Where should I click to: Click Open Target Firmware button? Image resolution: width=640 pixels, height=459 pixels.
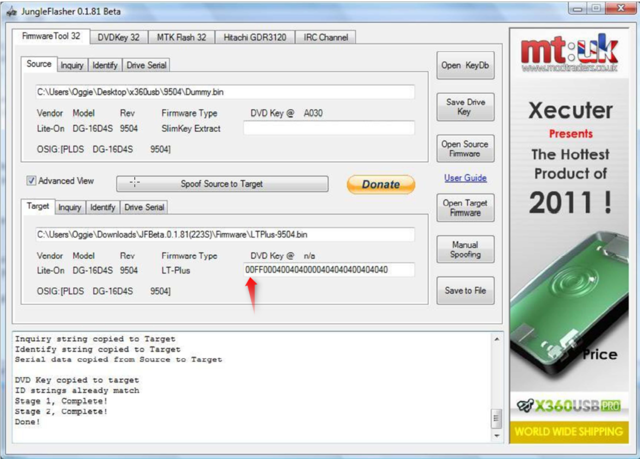click(x=465, y=208)
